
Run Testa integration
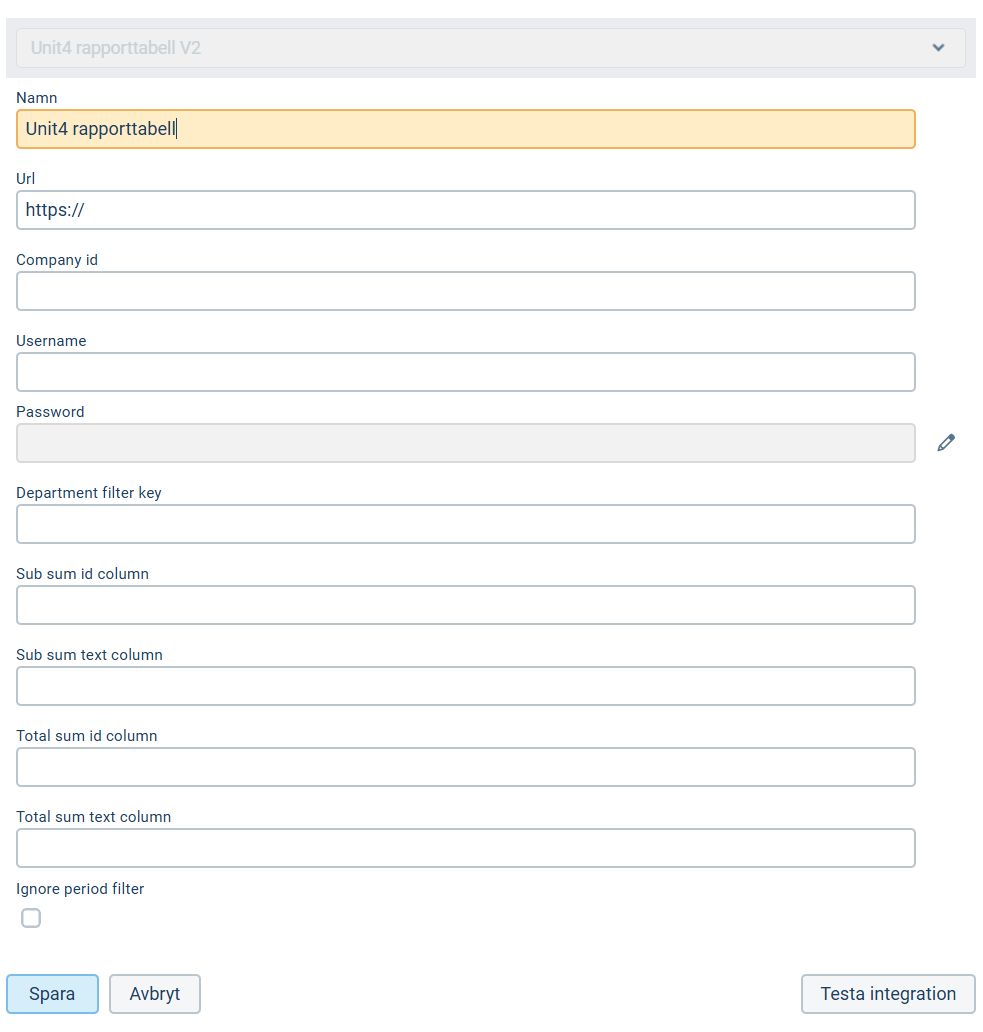point(887,994)
